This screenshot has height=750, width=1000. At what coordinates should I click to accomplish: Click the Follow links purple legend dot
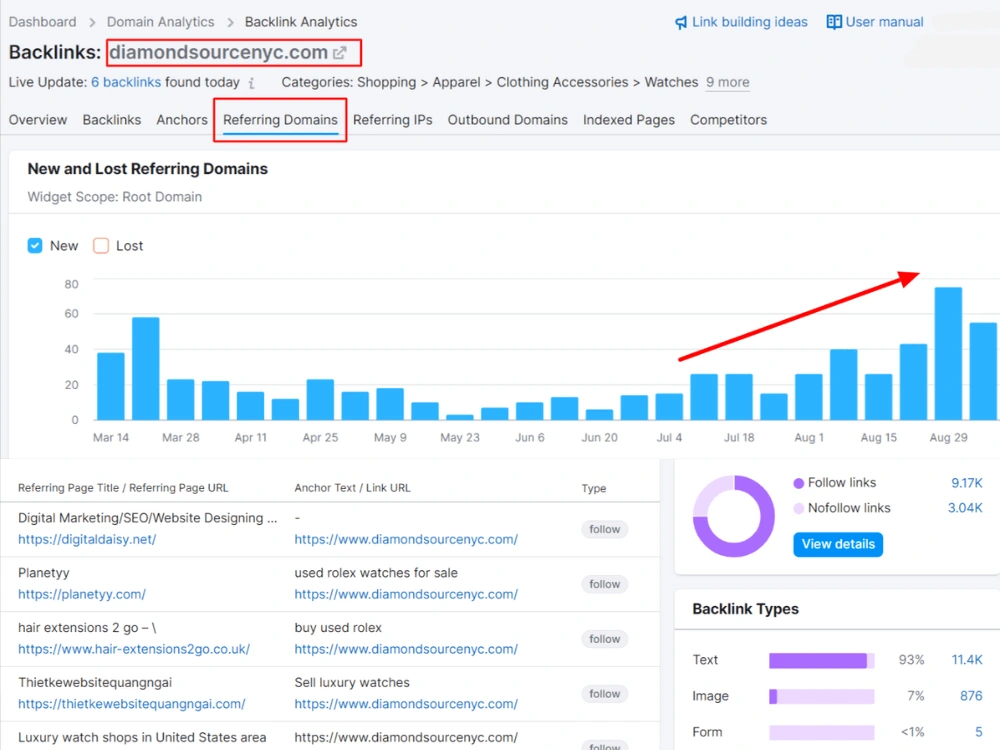(798, 483)
